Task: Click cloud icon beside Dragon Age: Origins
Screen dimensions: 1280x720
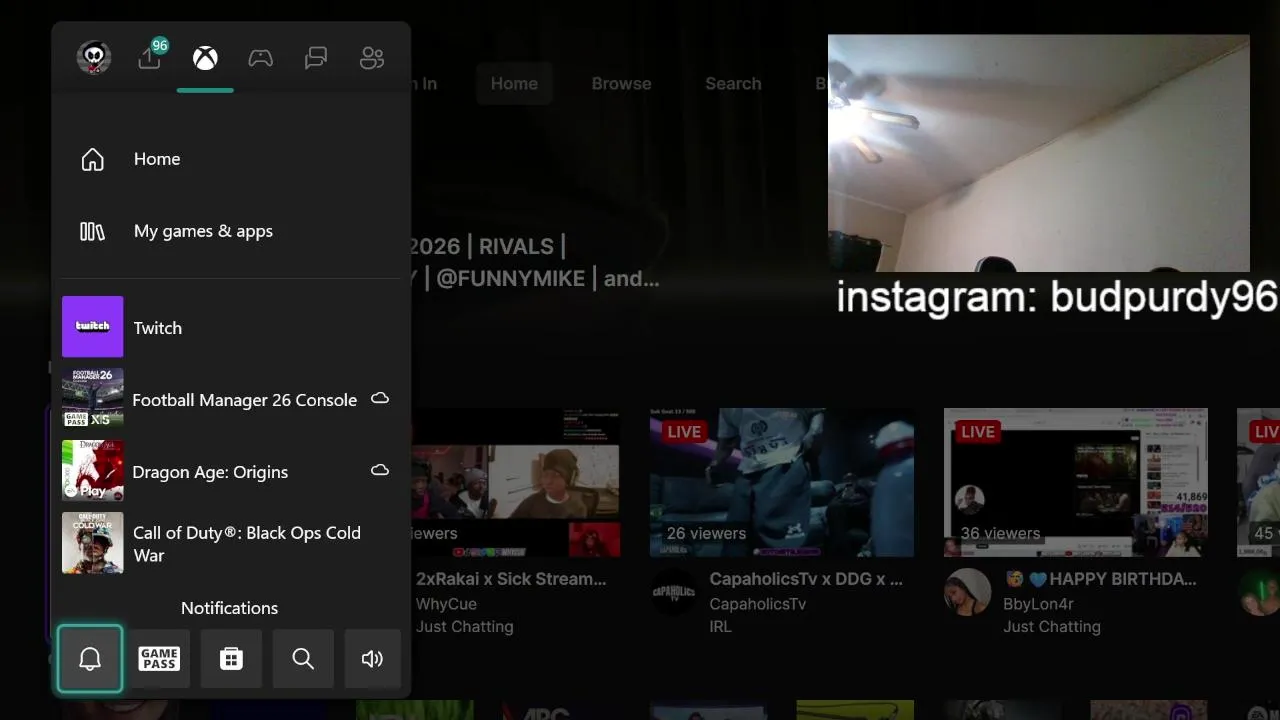Action: pos(380,470)
